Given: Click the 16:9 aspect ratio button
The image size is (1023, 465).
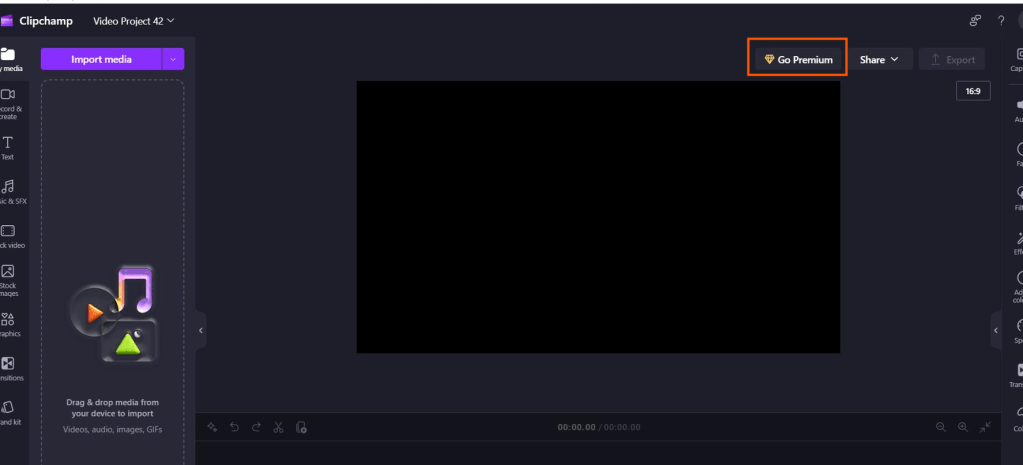Looking at the screenshot, I should tap(972, 91).
